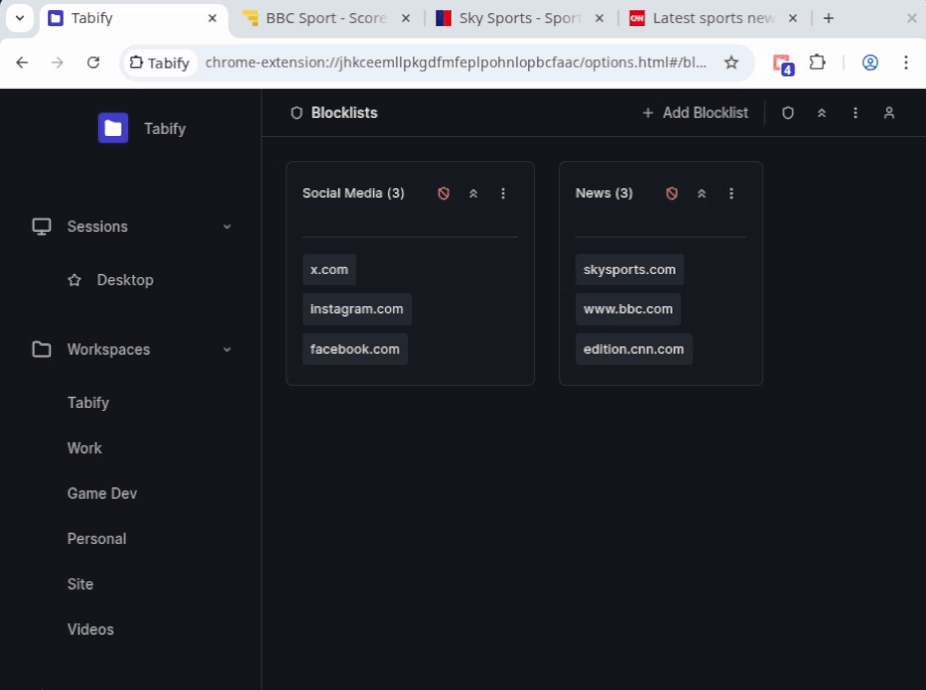Screen dimensions: 926x690
Task: Switch to the Latest sports news tab
Action: tap(713, 18)
